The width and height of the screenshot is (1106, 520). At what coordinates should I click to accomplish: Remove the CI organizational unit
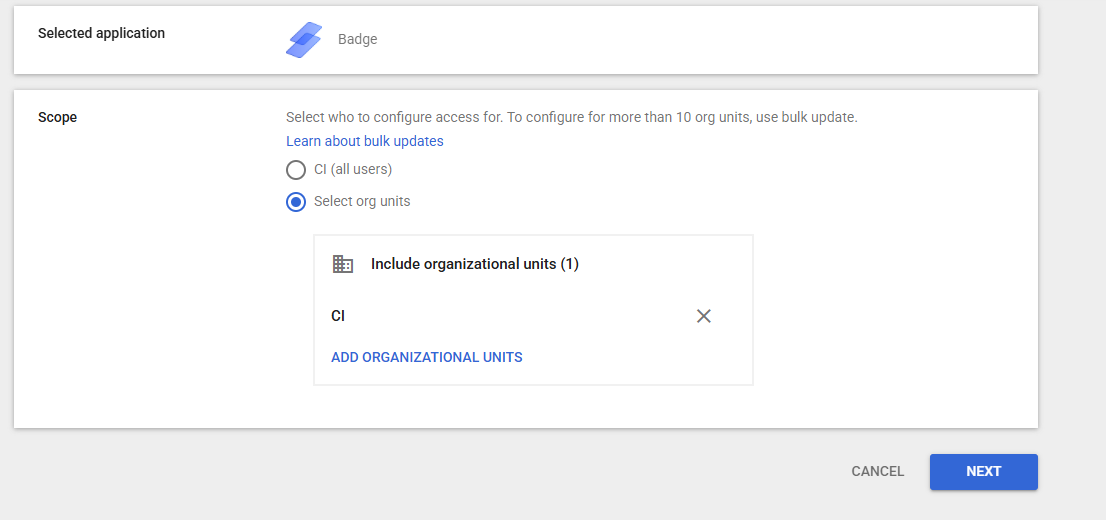pyautogui.click(x=703, y=316)
